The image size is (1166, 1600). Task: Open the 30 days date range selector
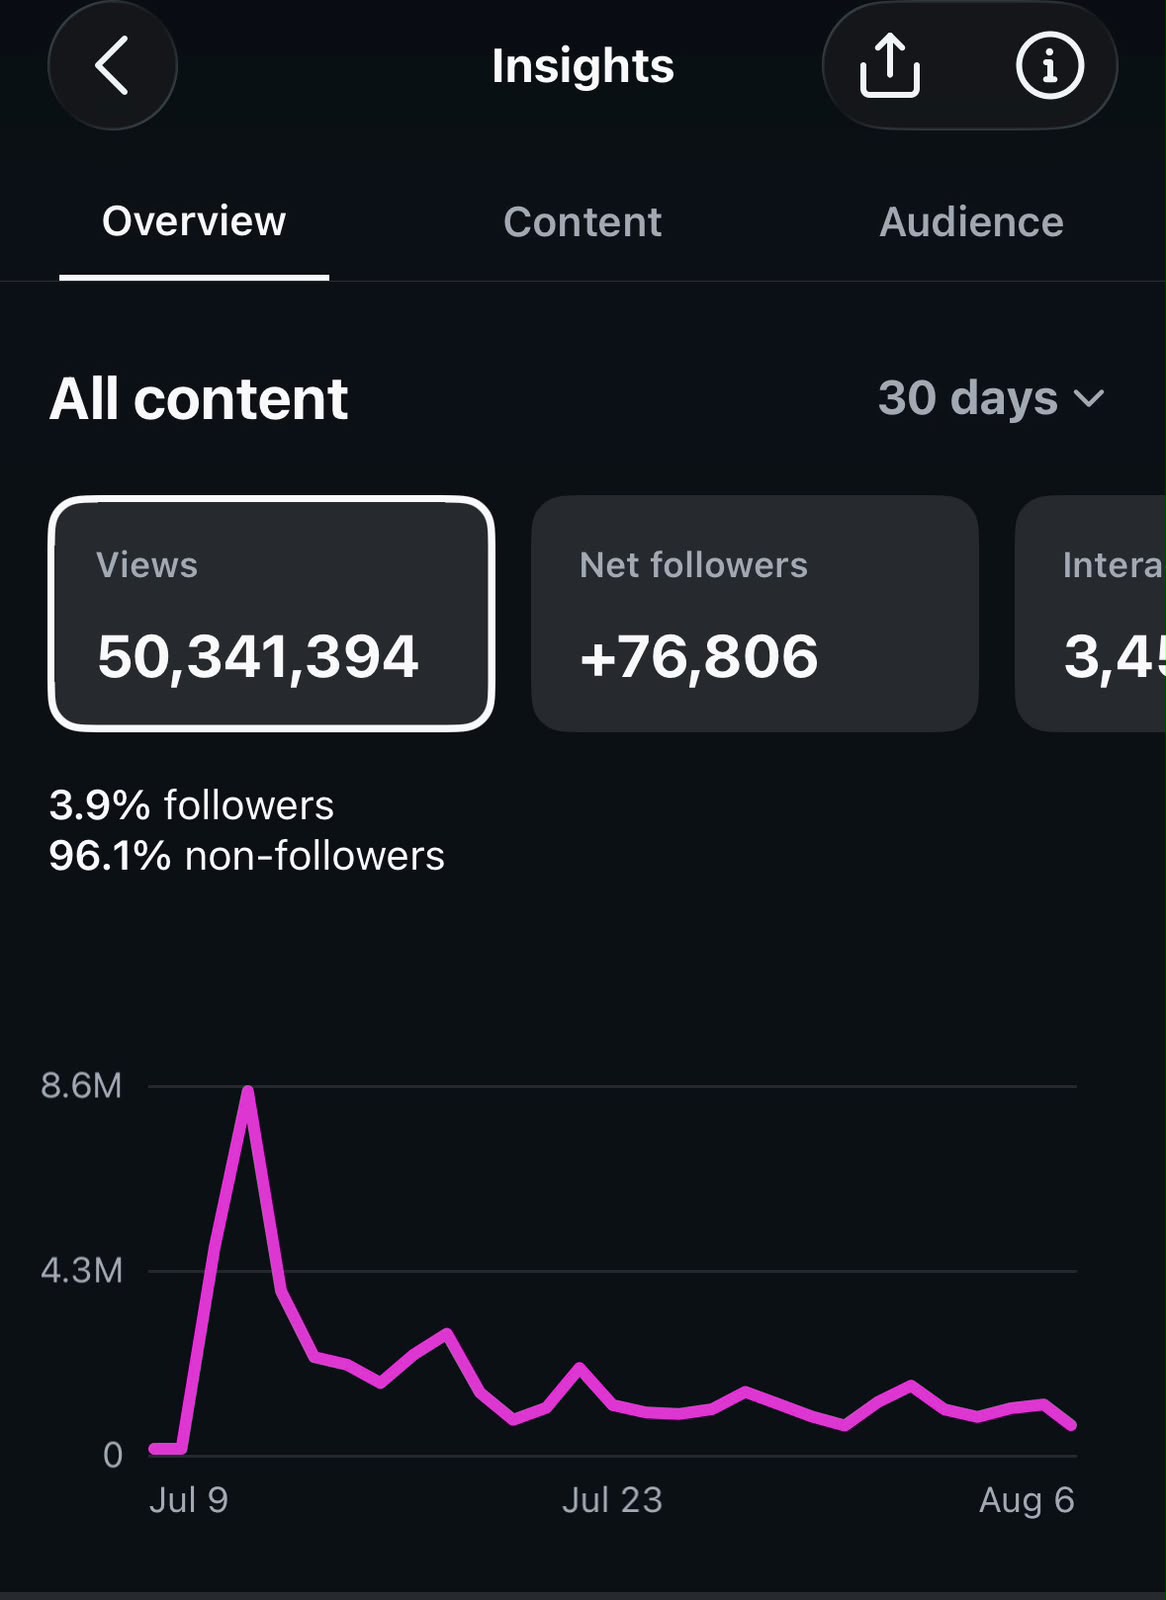click(991, 398)
